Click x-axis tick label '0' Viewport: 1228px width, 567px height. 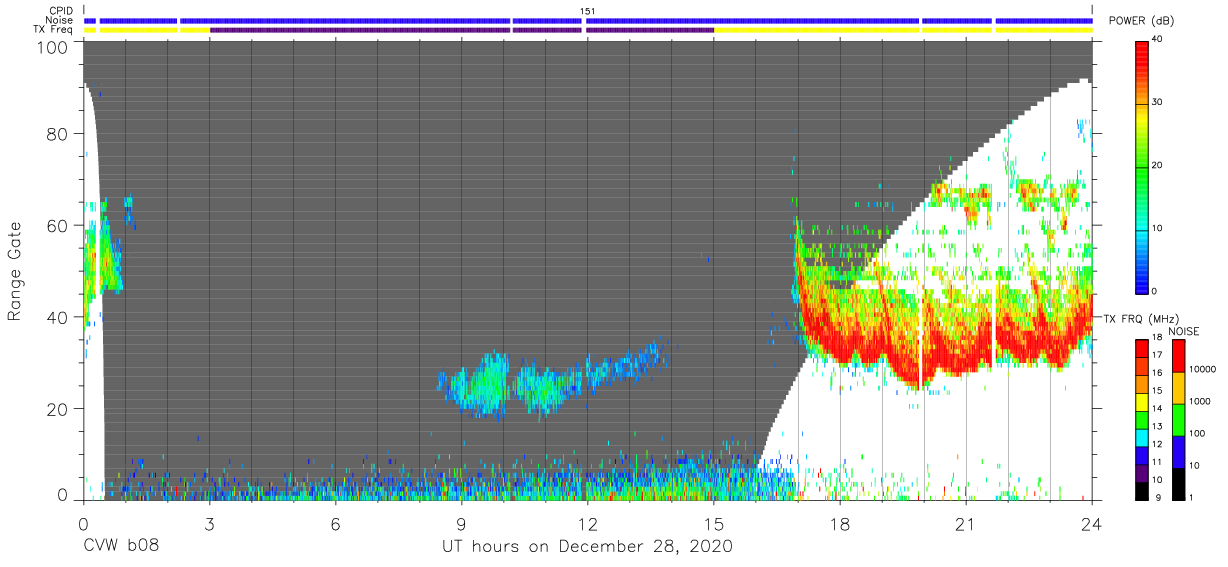pyautogui.click(x=84, y=524)
